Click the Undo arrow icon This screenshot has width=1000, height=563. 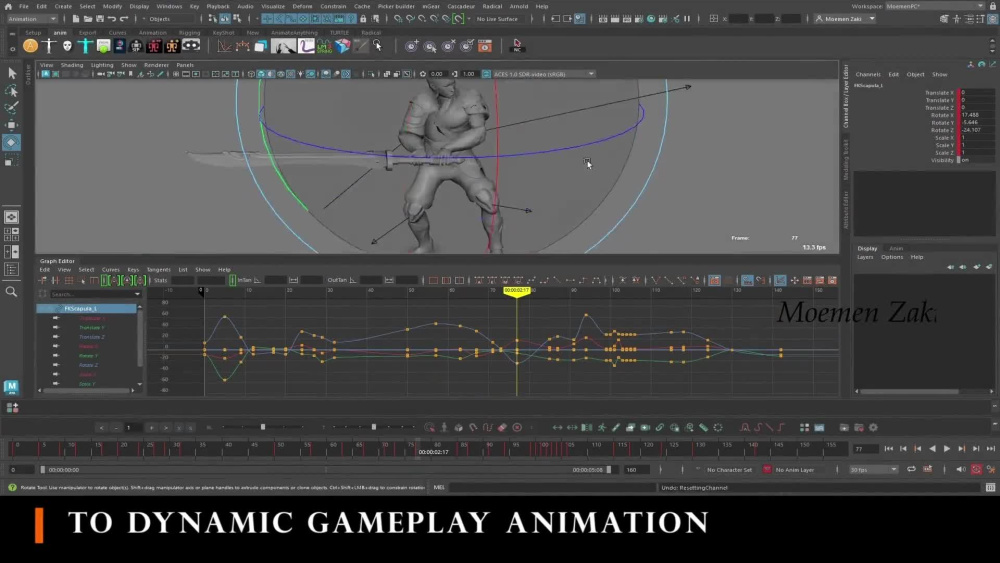pos(112,19)
